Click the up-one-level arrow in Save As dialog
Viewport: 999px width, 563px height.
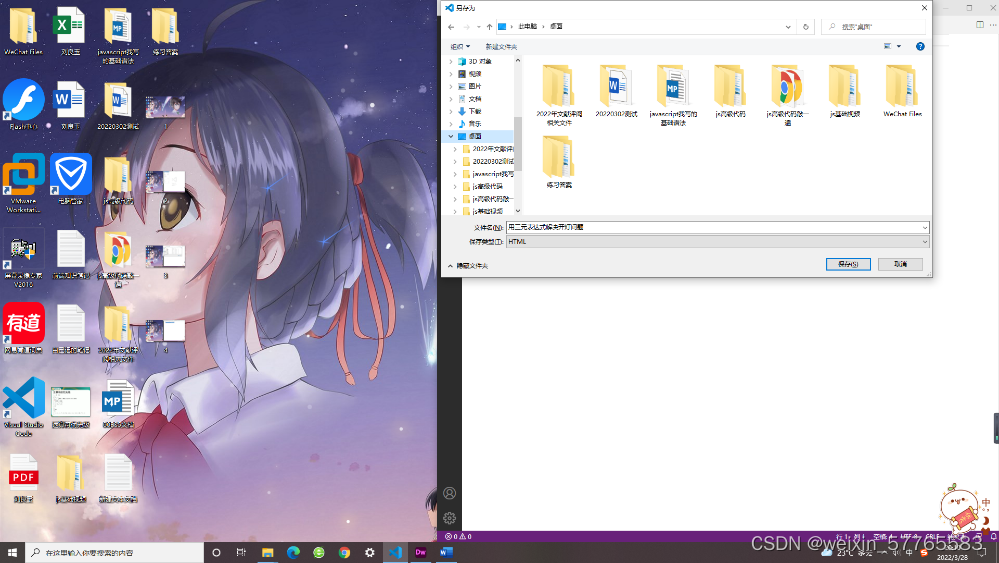pyautogui.click(x=489, y=27)
